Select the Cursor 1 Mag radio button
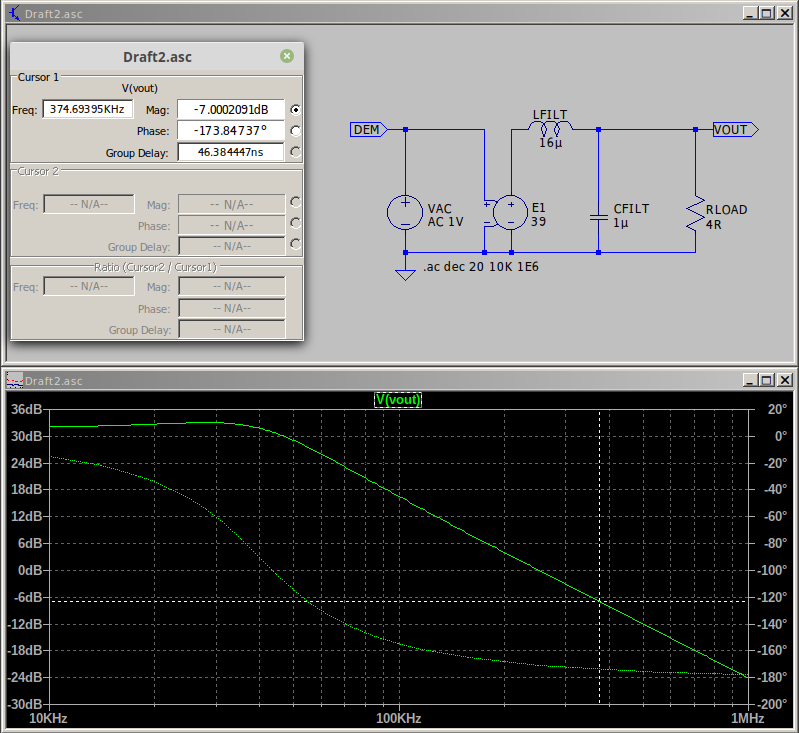The height and width of the screenshot is (733, 799). pyautogui.click(x=296, y=110)
